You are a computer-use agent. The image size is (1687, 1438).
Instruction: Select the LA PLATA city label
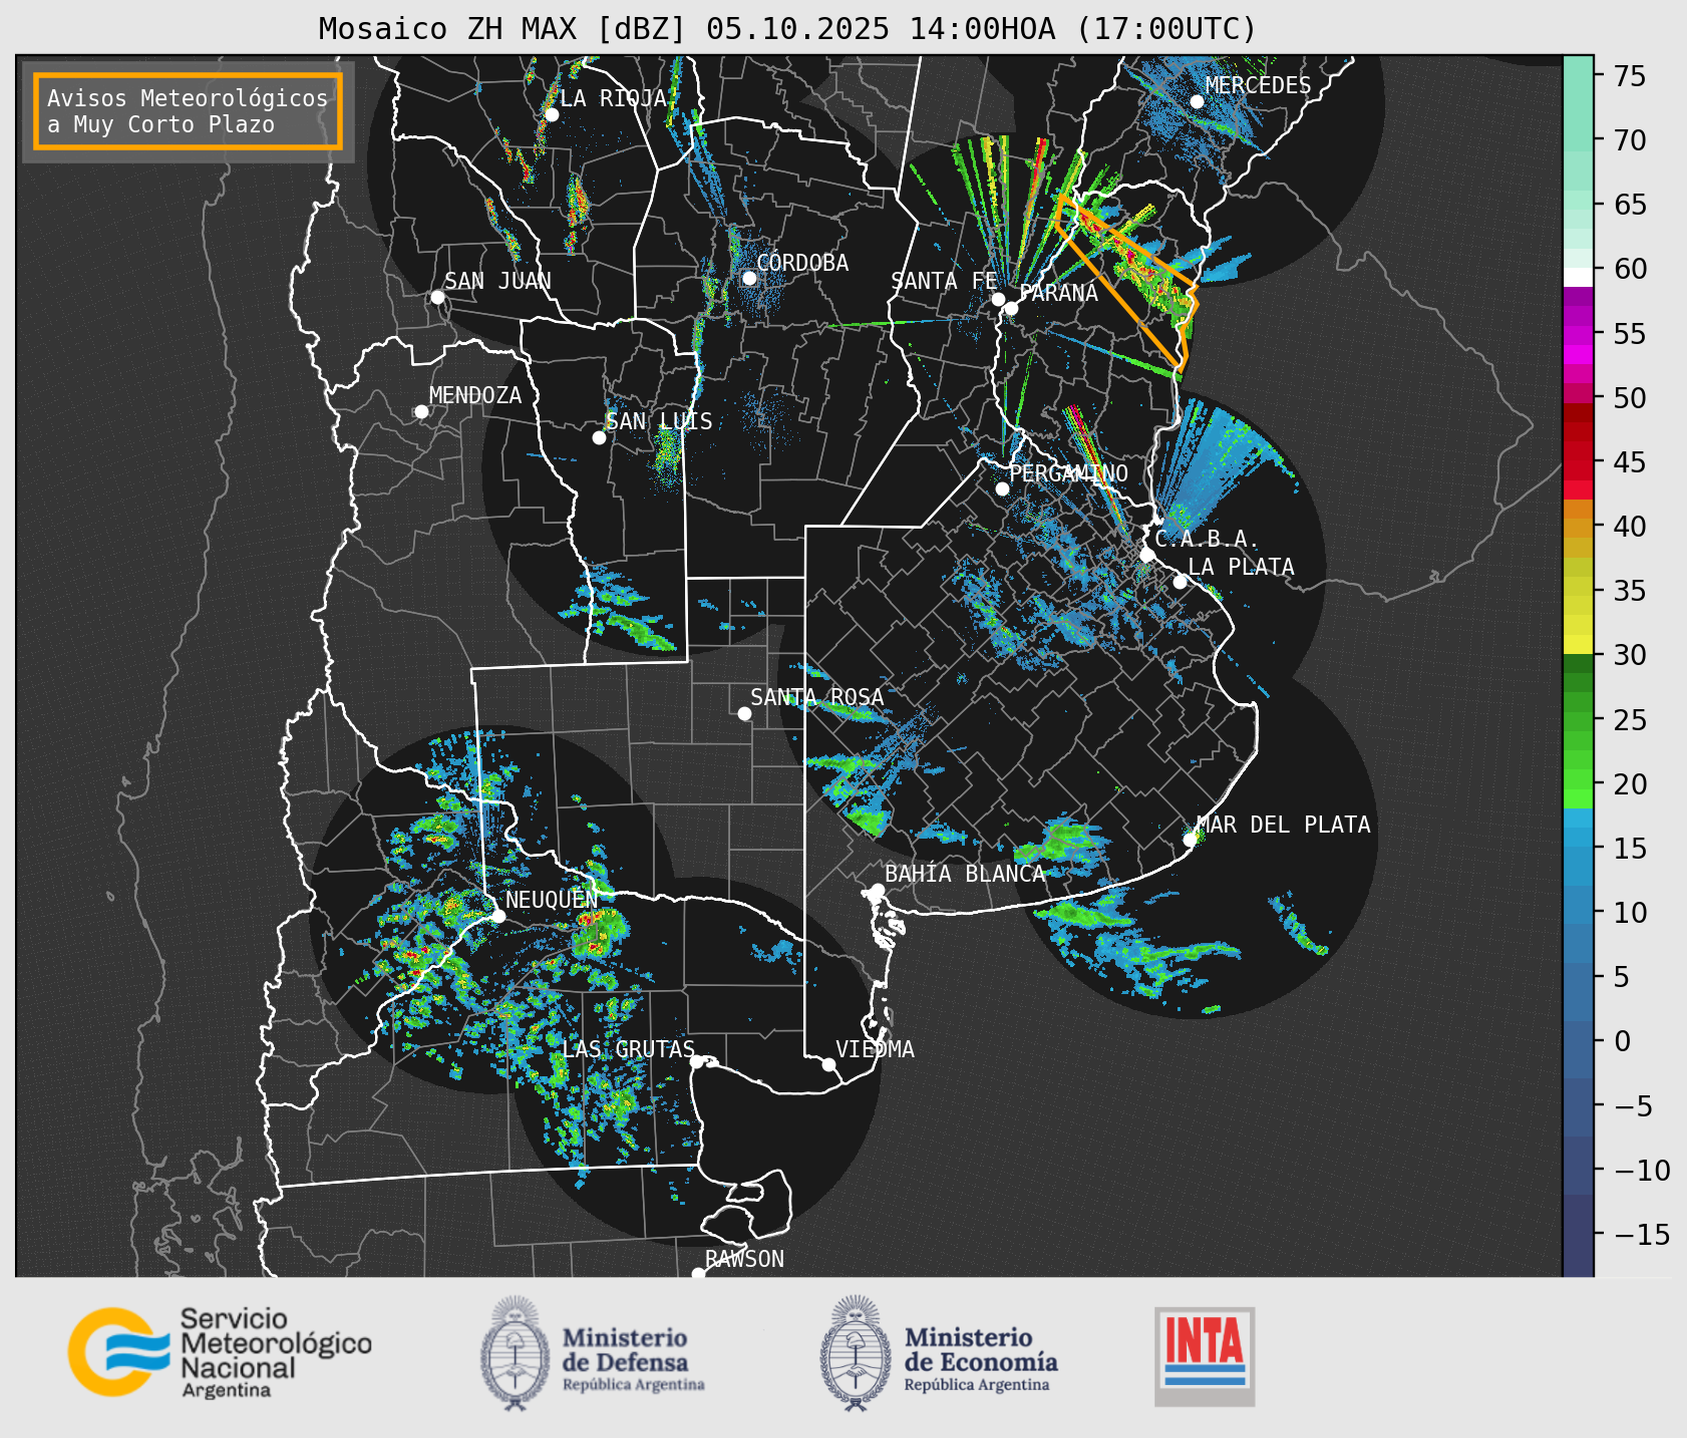pyautogui.click(x=1241, y=567)
